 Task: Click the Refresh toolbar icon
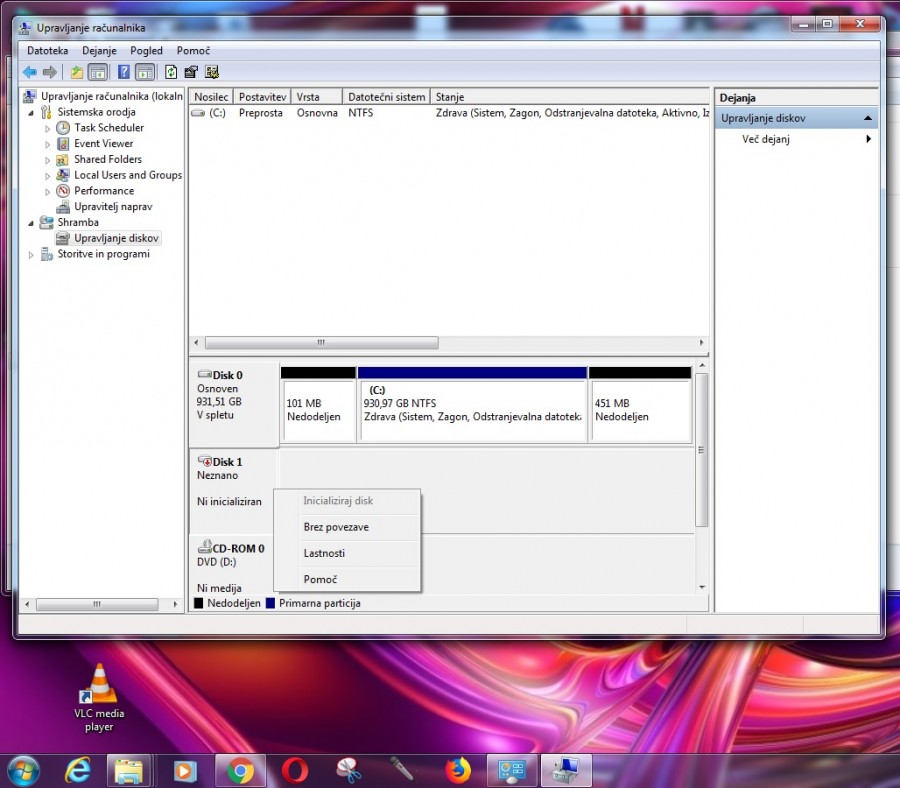[171, 72]
